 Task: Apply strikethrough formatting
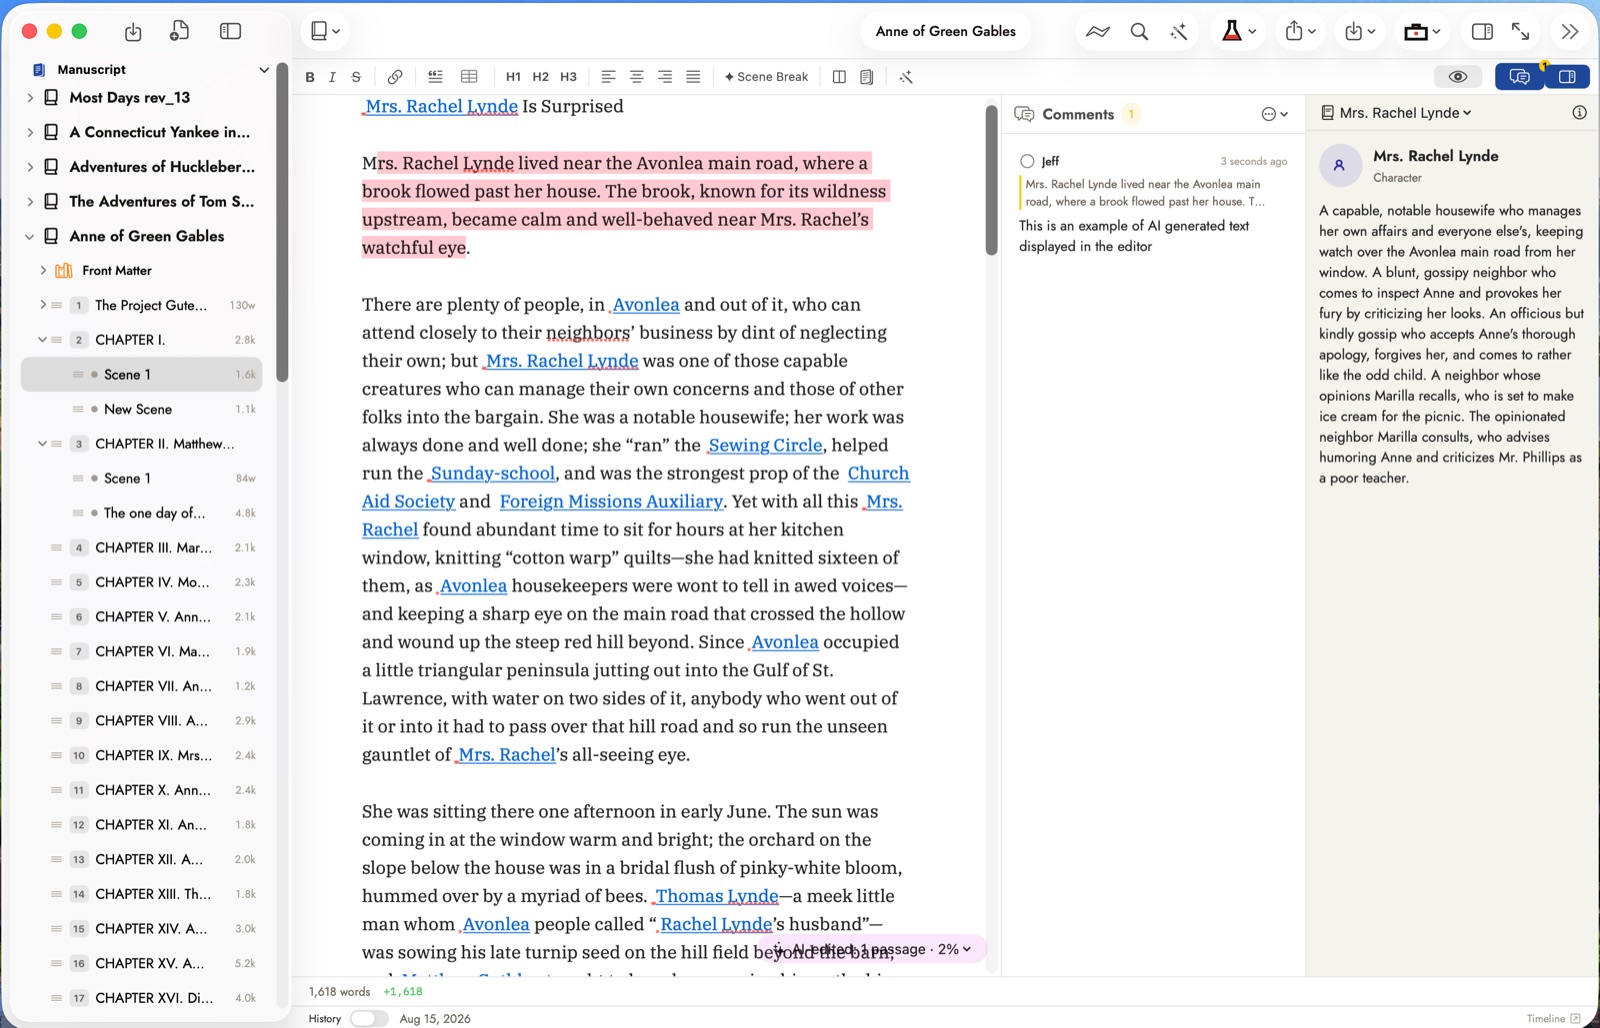(x=356, y=77)
